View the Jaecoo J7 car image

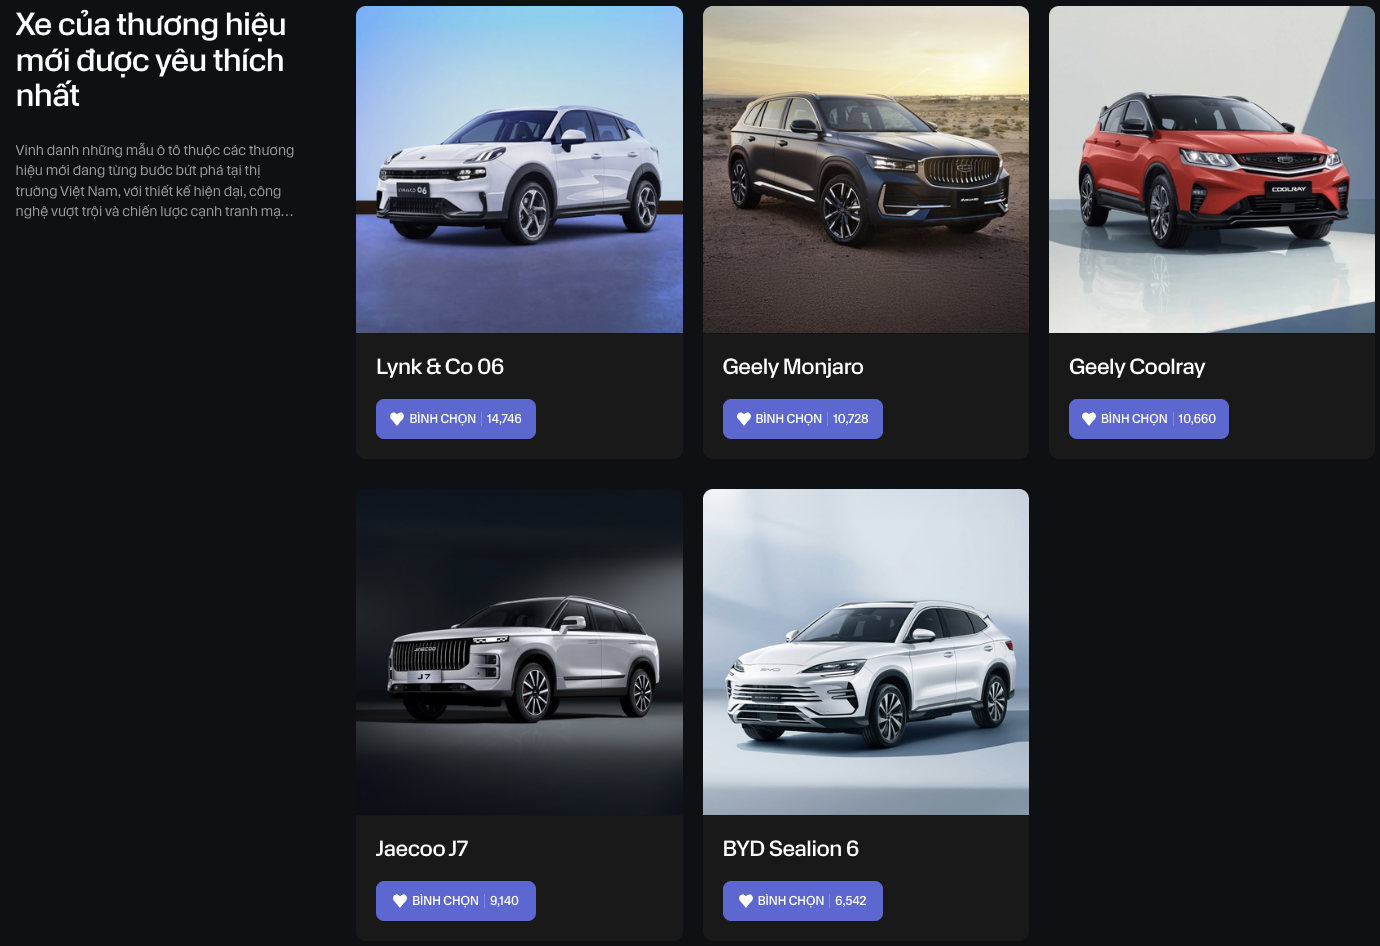pyautogui.click(x=519, y=652)
